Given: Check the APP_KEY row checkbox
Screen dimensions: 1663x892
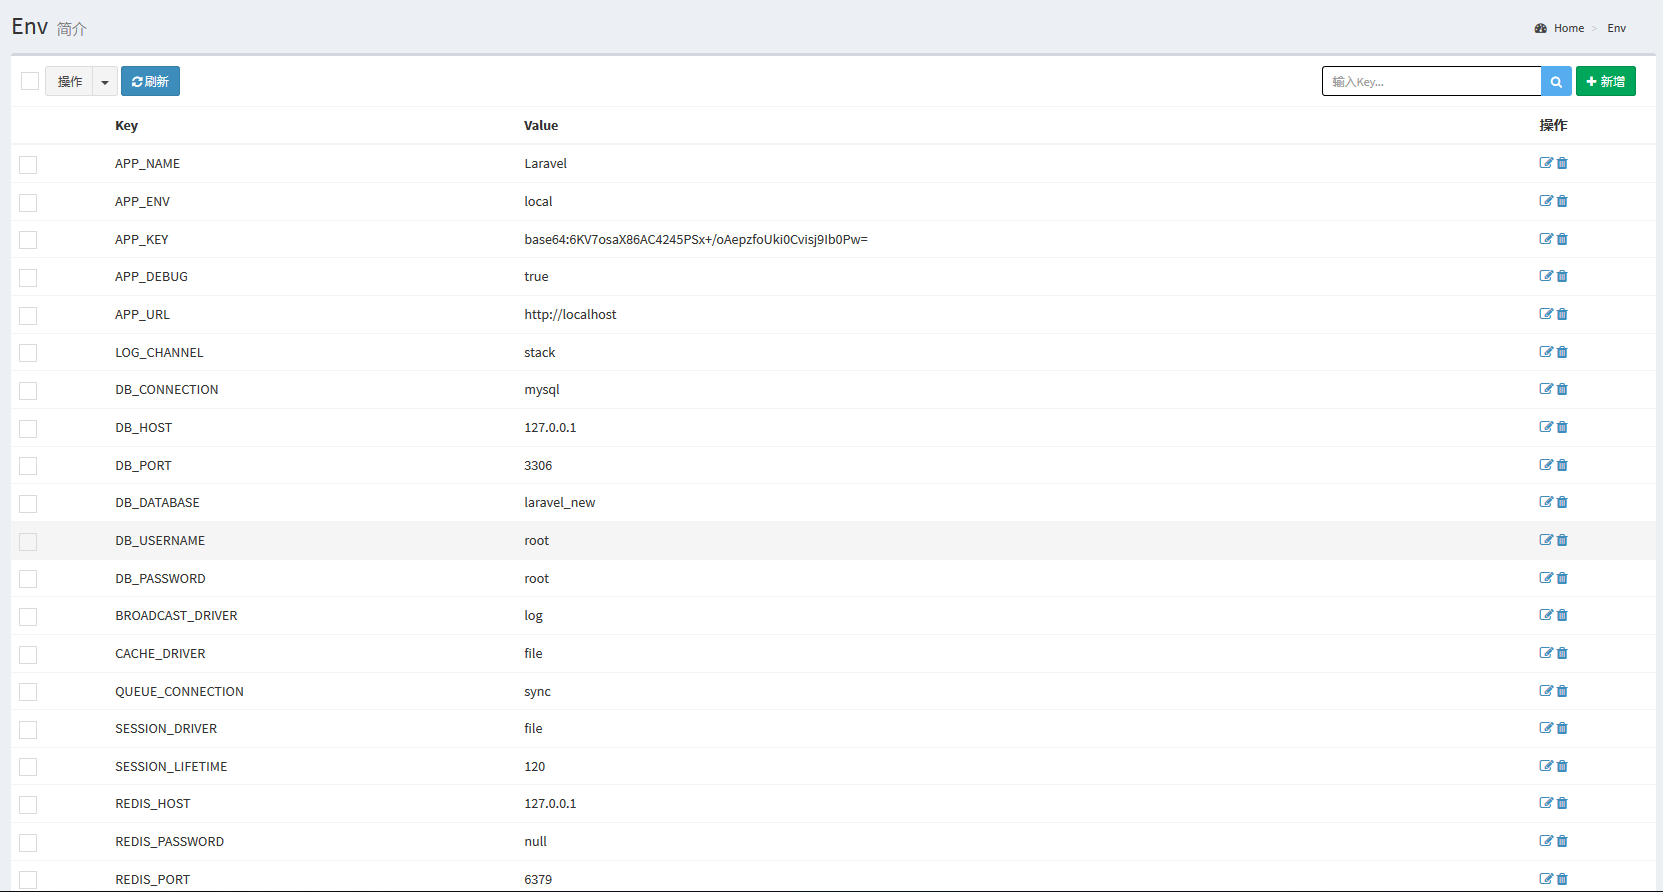Looking at the screenshot, I should click(x=28, y=240).
